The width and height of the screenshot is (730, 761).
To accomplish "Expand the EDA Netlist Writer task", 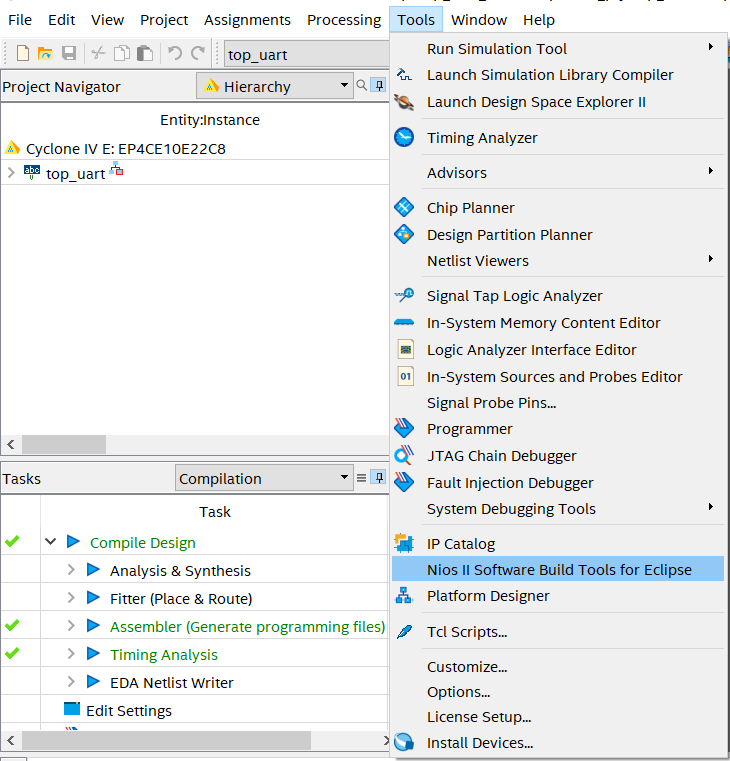I will point(71,682).
